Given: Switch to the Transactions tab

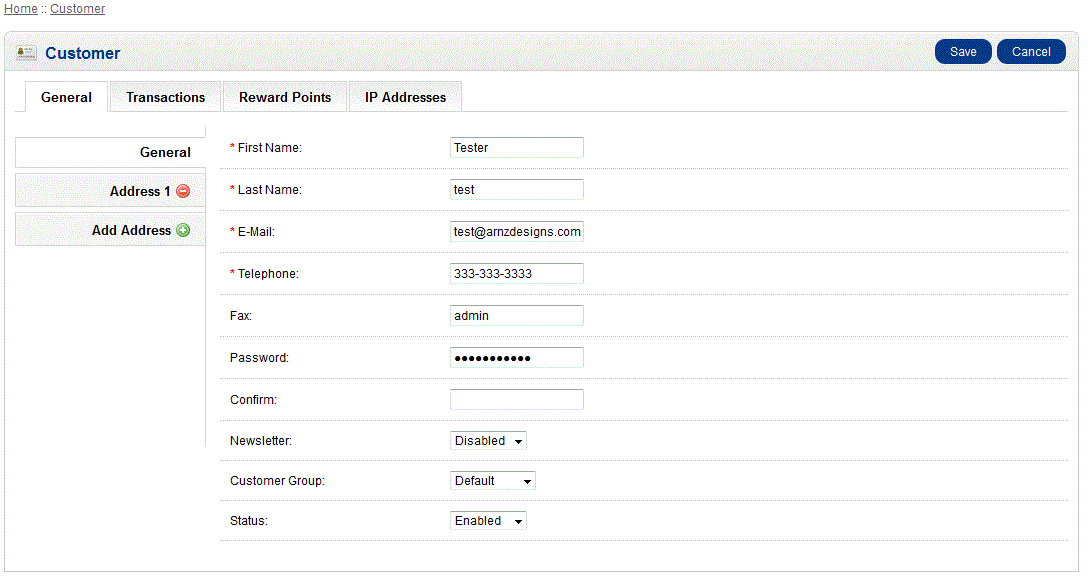Looking at the screenshot, I should point(165,97).
